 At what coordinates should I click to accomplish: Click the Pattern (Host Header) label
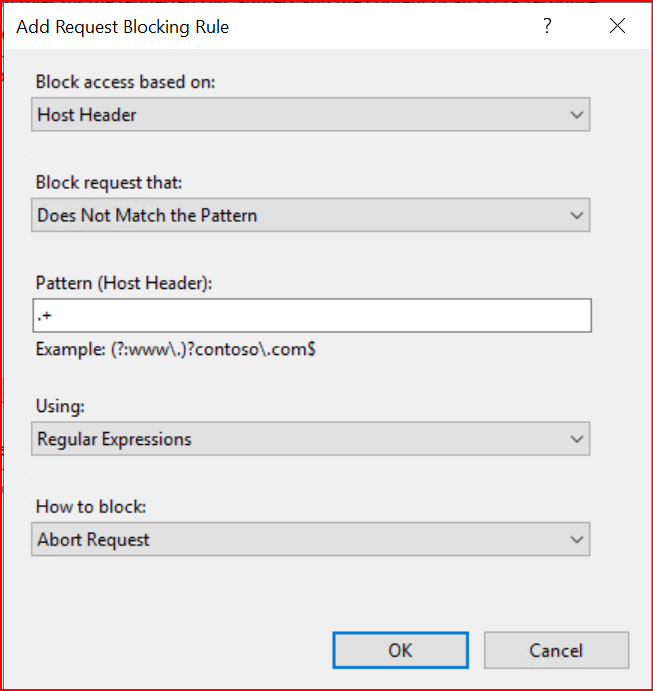click(124, 283)
